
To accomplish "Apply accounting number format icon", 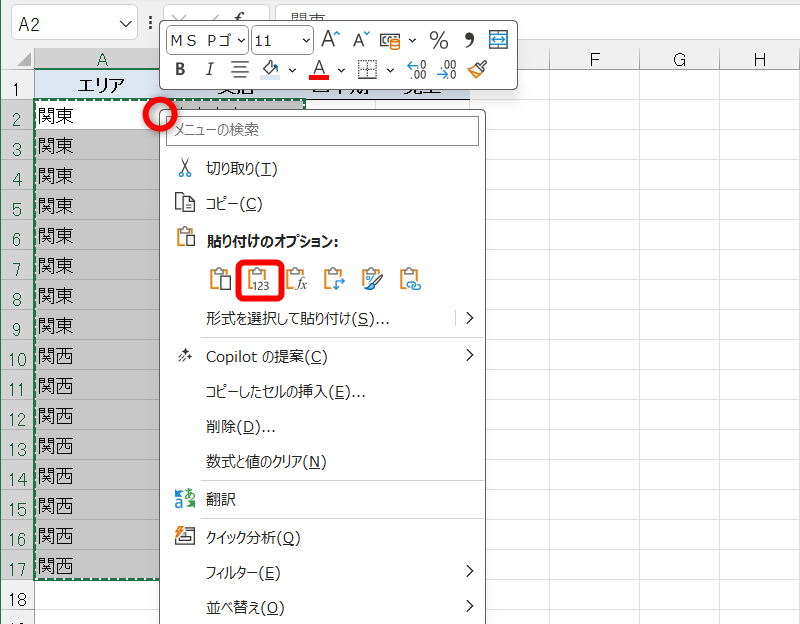I will point(390,40).
